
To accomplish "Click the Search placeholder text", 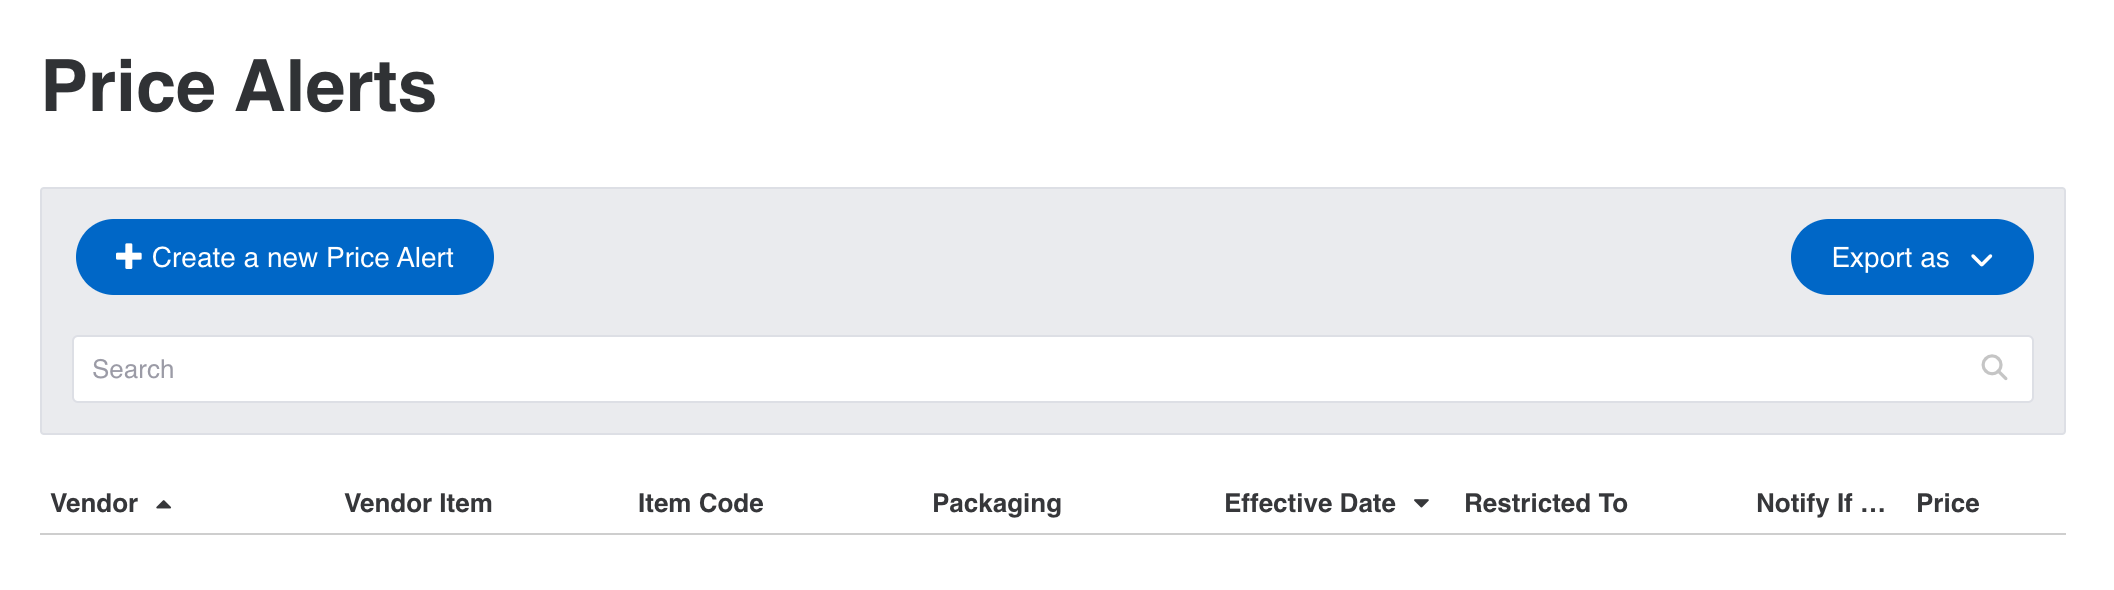I will pos(133,369).
